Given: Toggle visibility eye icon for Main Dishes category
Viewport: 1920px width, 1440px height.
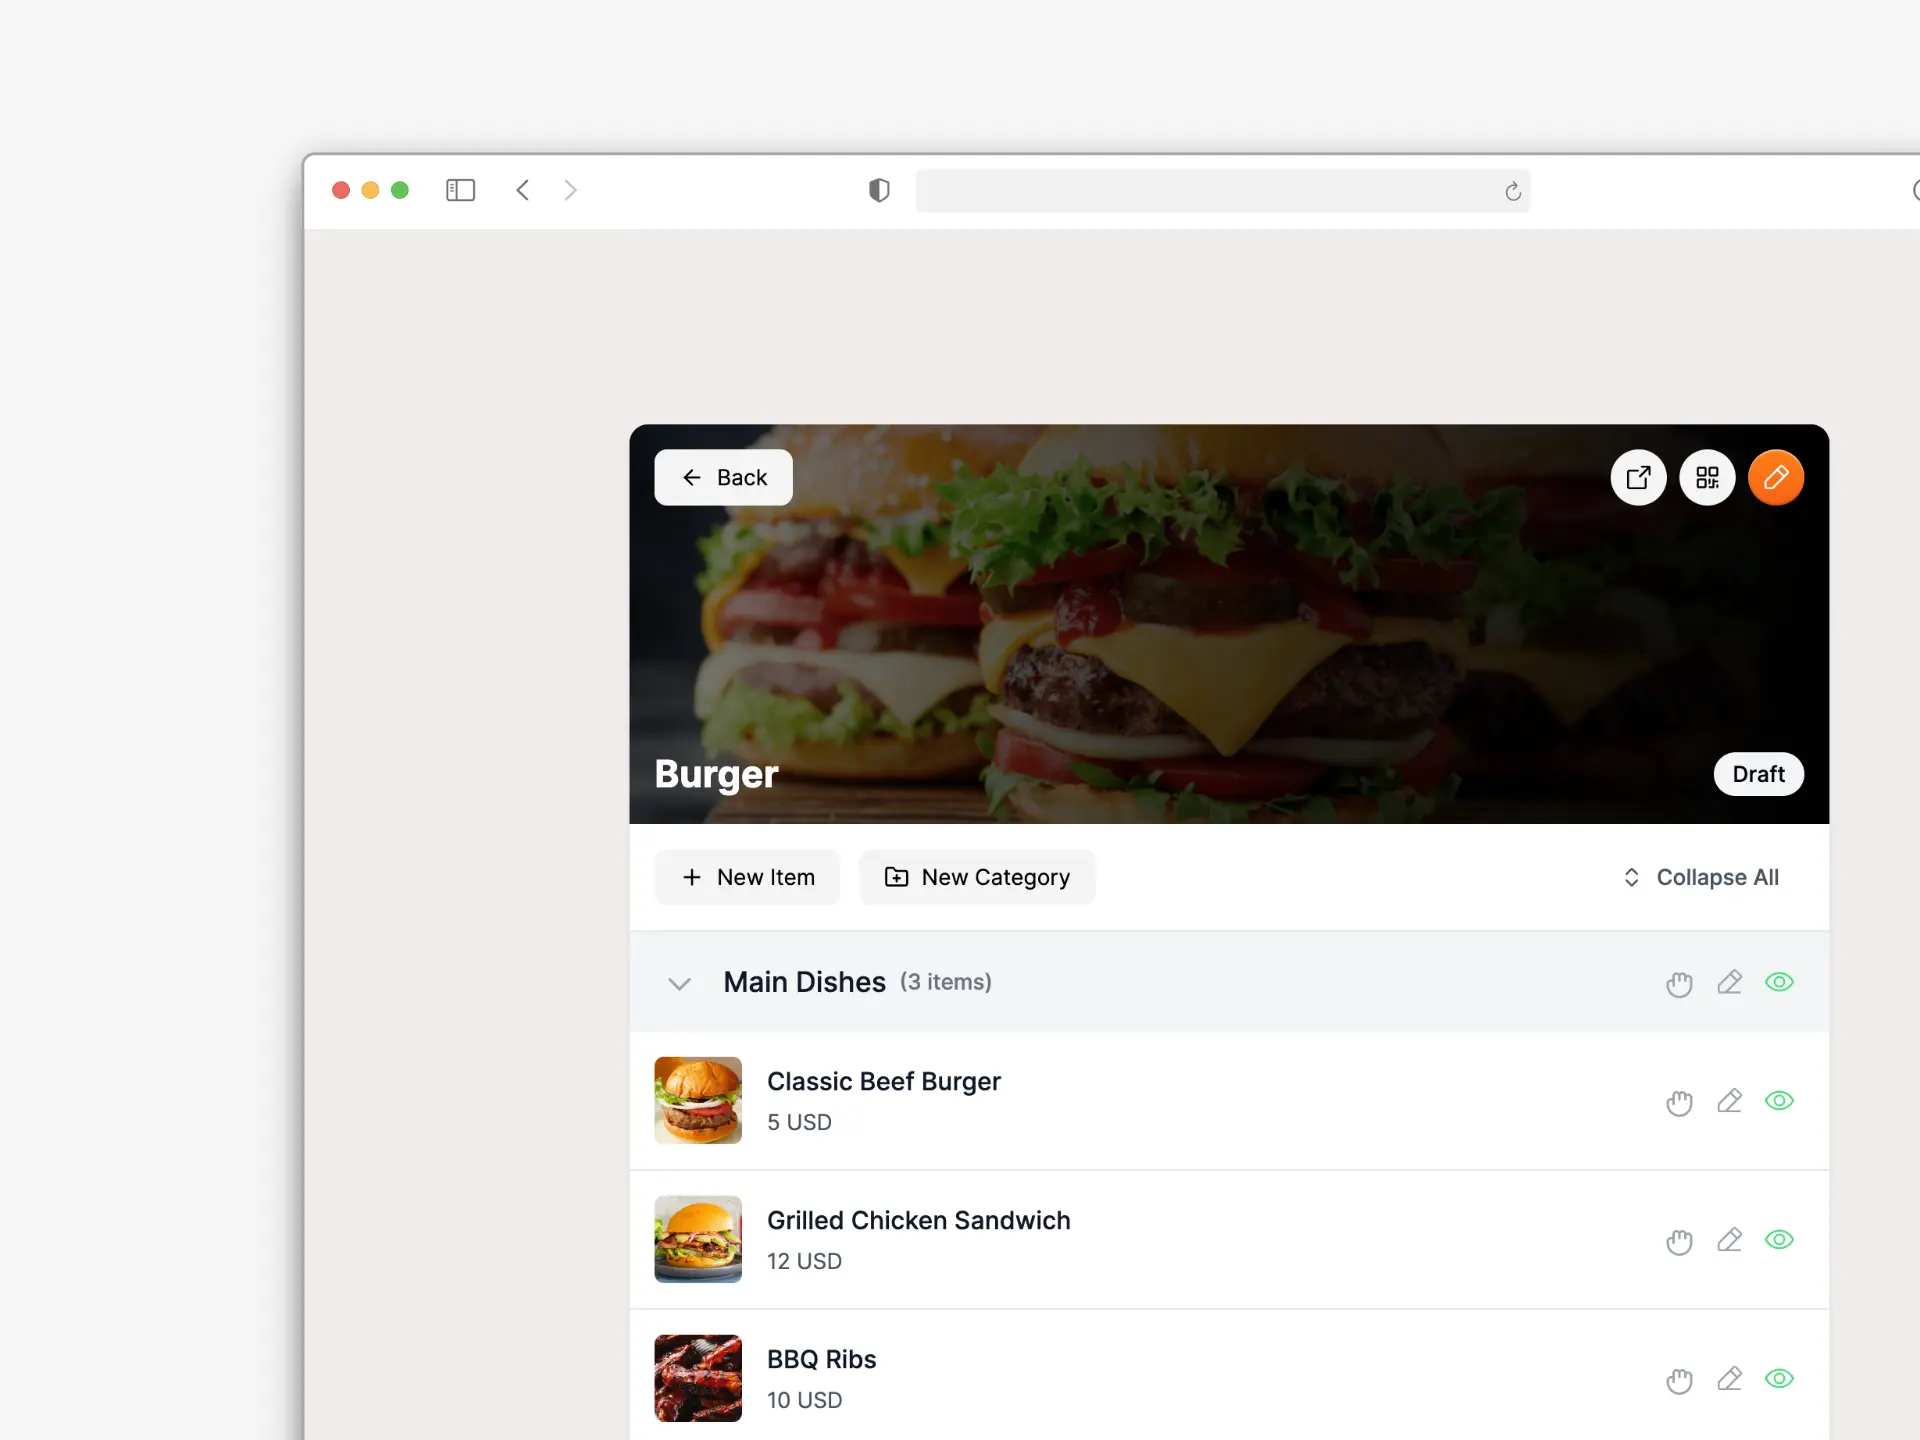Looking at the screenshot, I should tap(1779, 982).
